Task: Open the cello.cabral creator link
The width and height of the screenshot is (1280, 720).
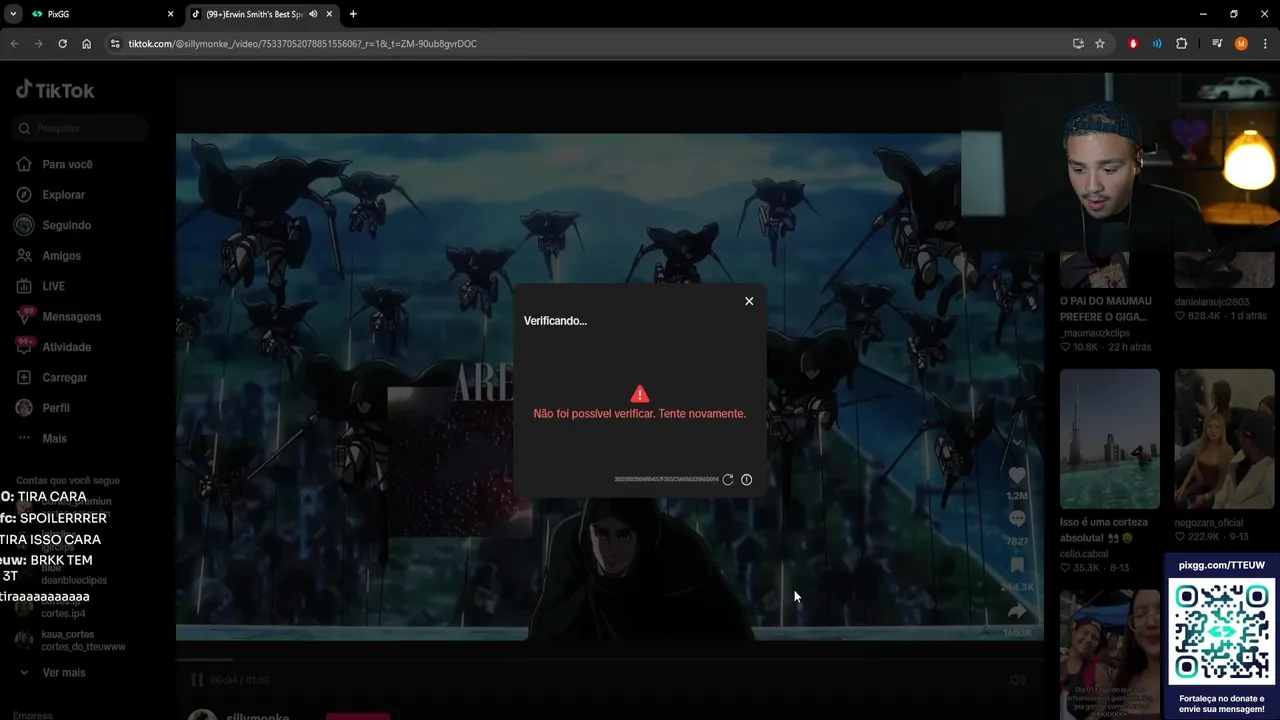Action: click(x=1085, y=553)
